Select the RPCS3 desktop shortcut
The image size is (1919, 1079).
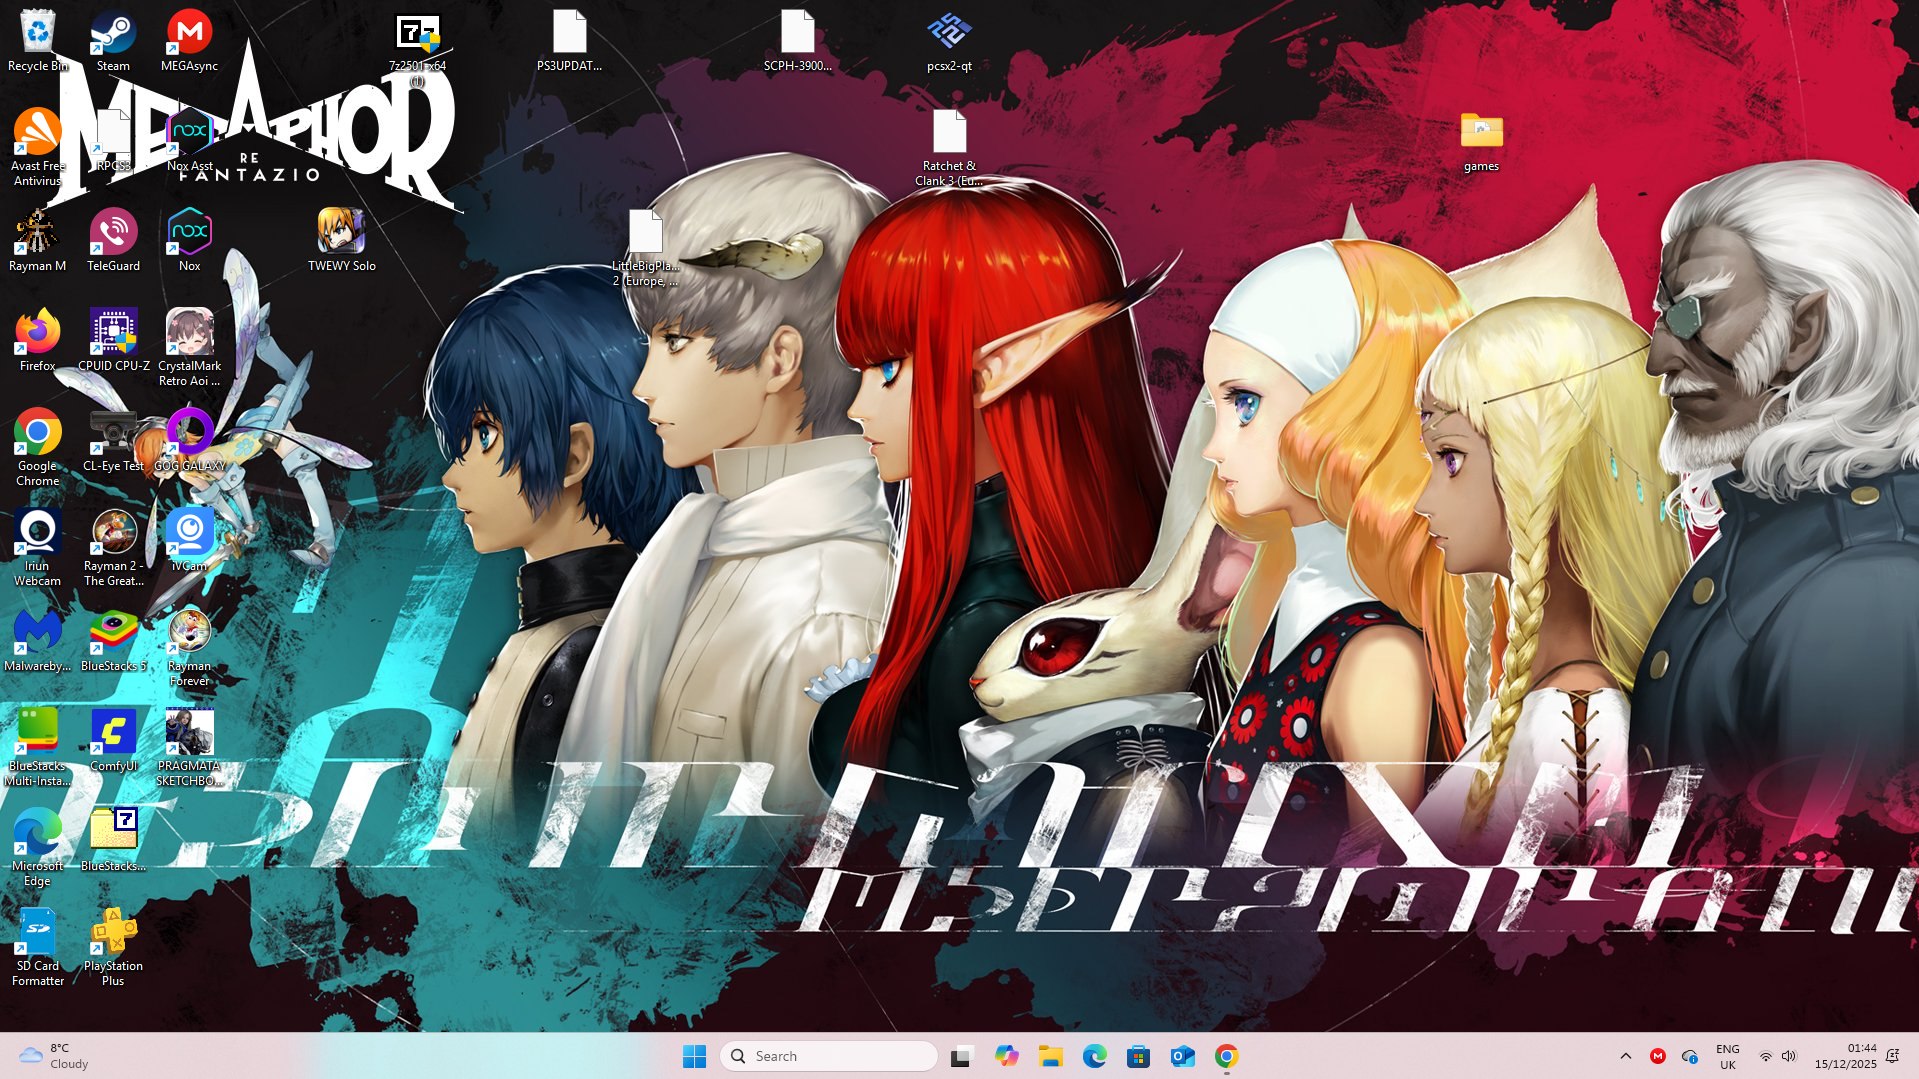point(113,141)
